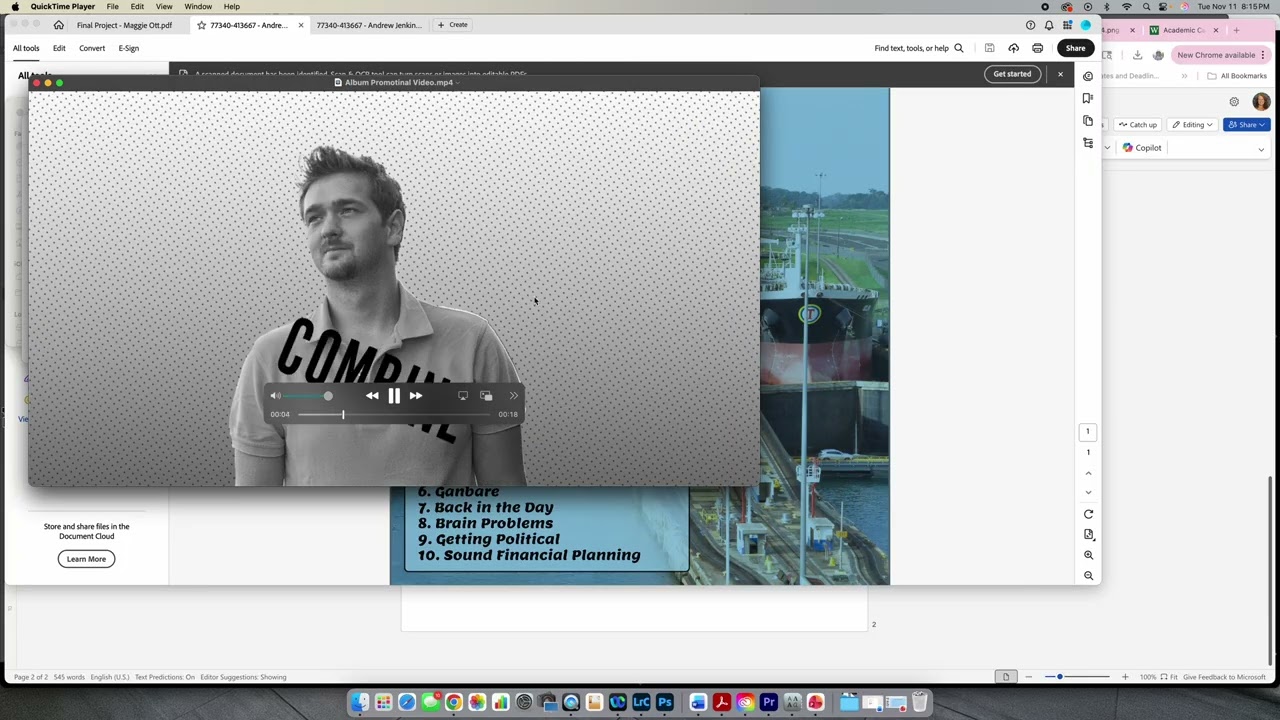Click the Acrobat Create button

coord(453,25)
